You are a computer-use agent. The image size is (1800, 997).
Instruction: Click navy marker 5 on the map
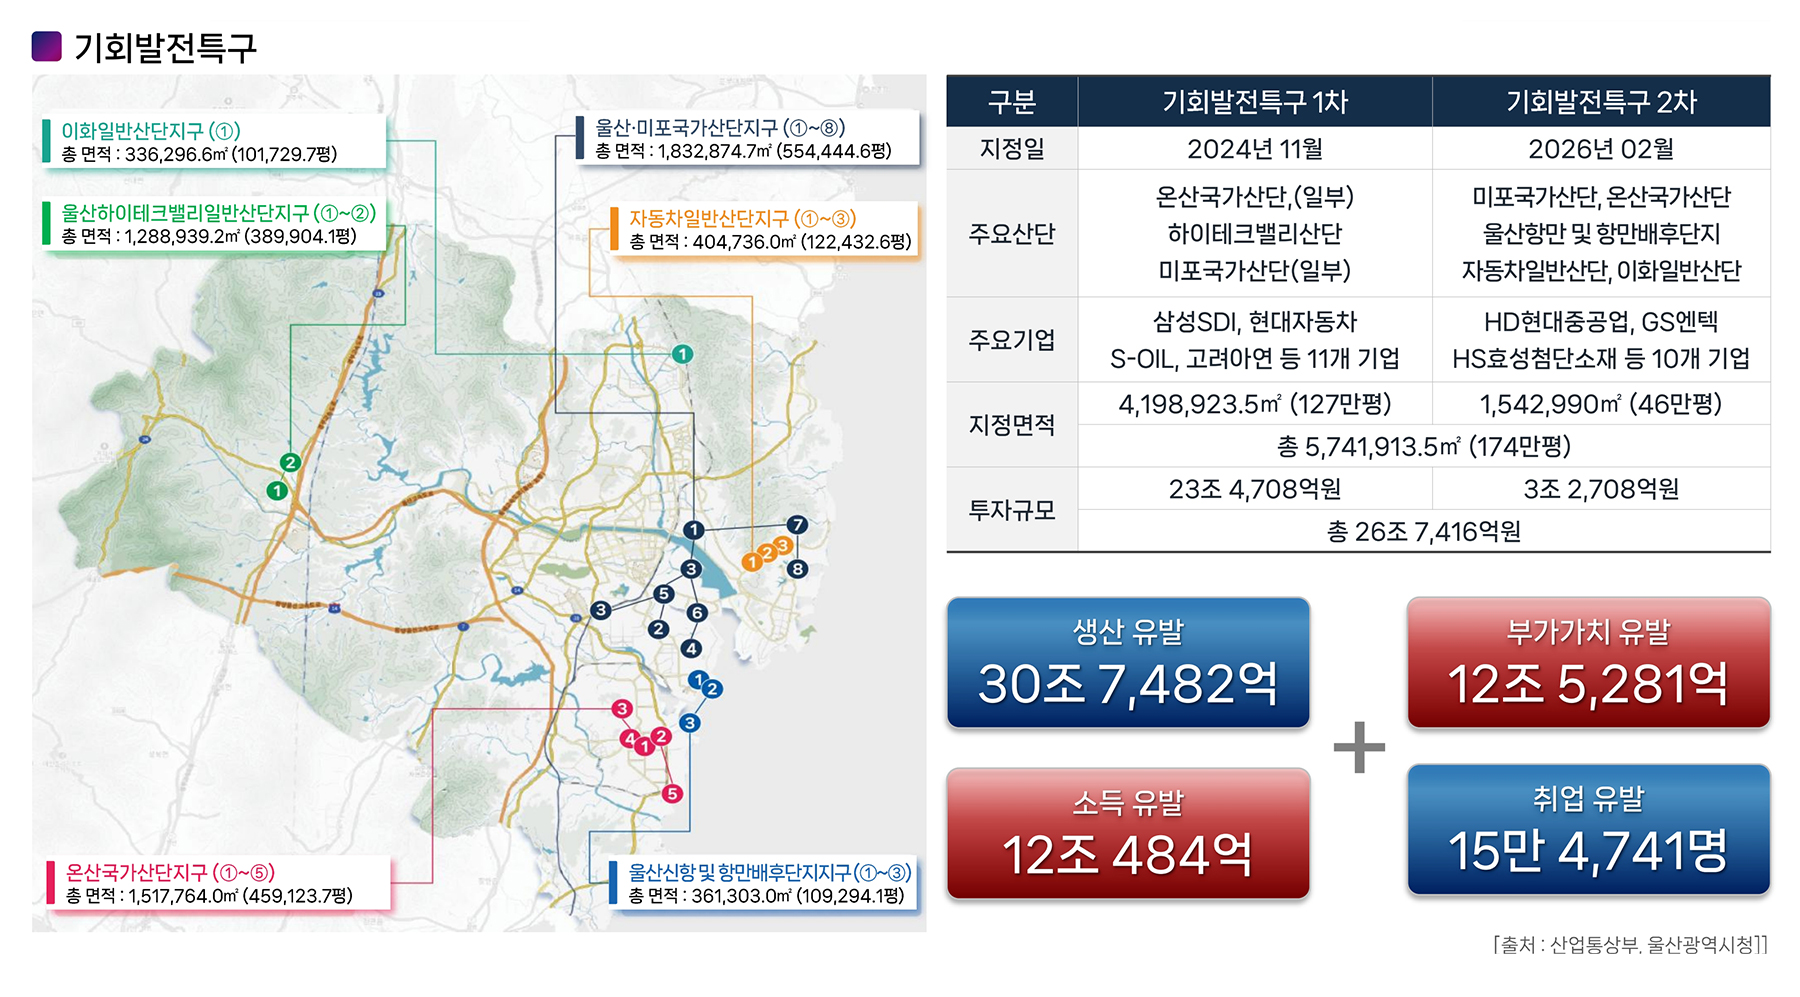pyautogui.click(x=663, y=594)
